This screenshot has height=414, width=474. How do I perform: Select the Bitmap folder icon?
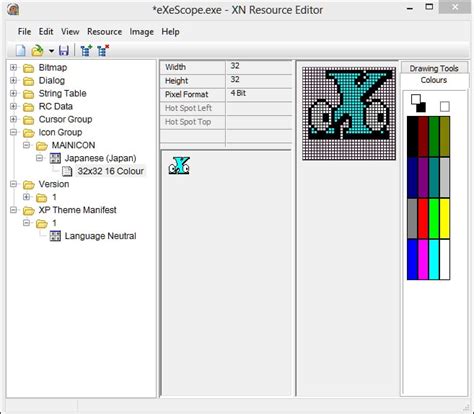pyautogui.click(x=29, y=68)
